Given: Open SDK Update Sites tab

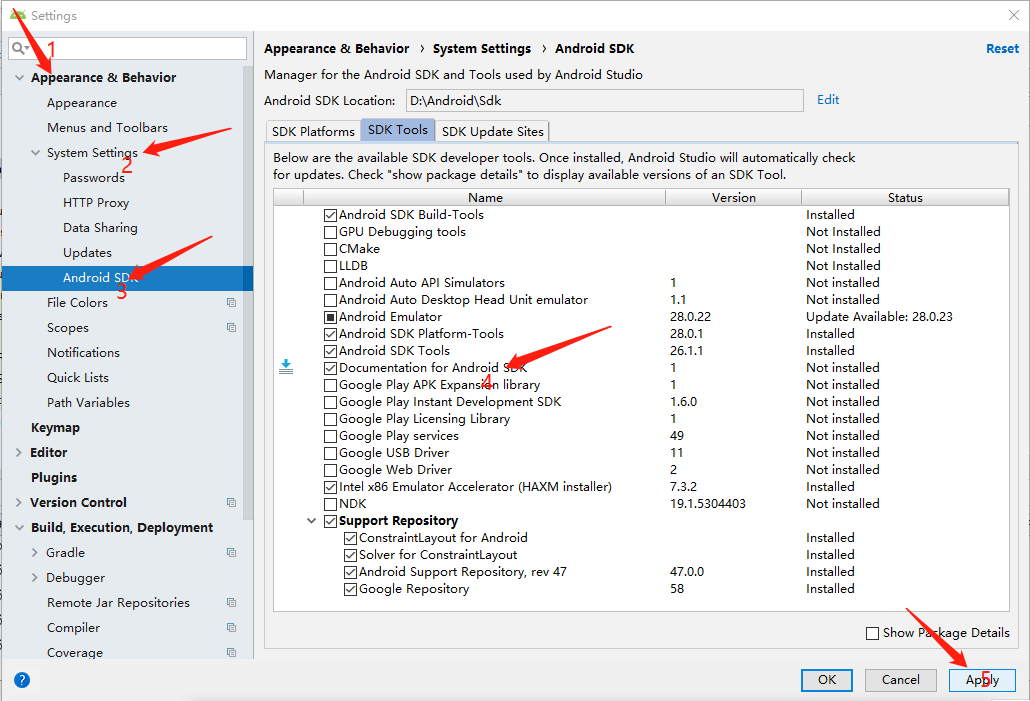Looking at the screenshot, I should [493, 131].
